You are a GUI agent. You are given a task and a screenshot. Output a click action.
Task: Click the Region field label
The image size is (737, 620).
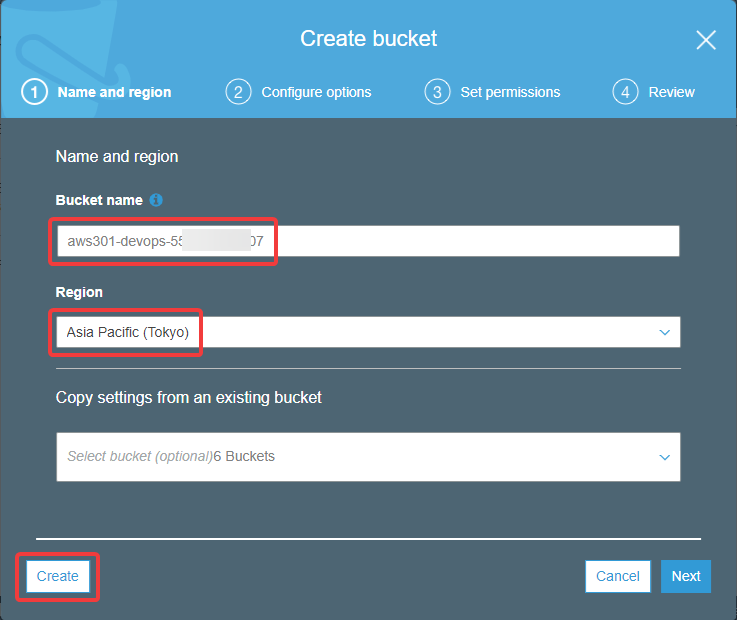(x=79, y=292)
